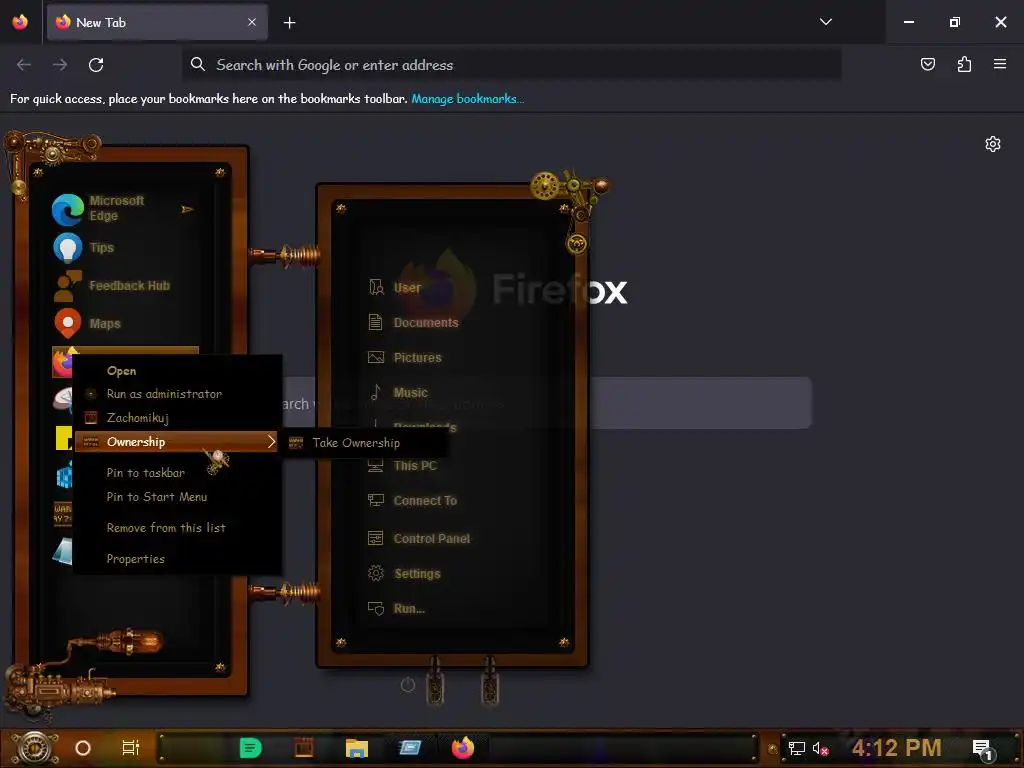Click the back navigation arrow
Screen dimensions: 1024x768
pyautogui.click(x=24, y=65)
